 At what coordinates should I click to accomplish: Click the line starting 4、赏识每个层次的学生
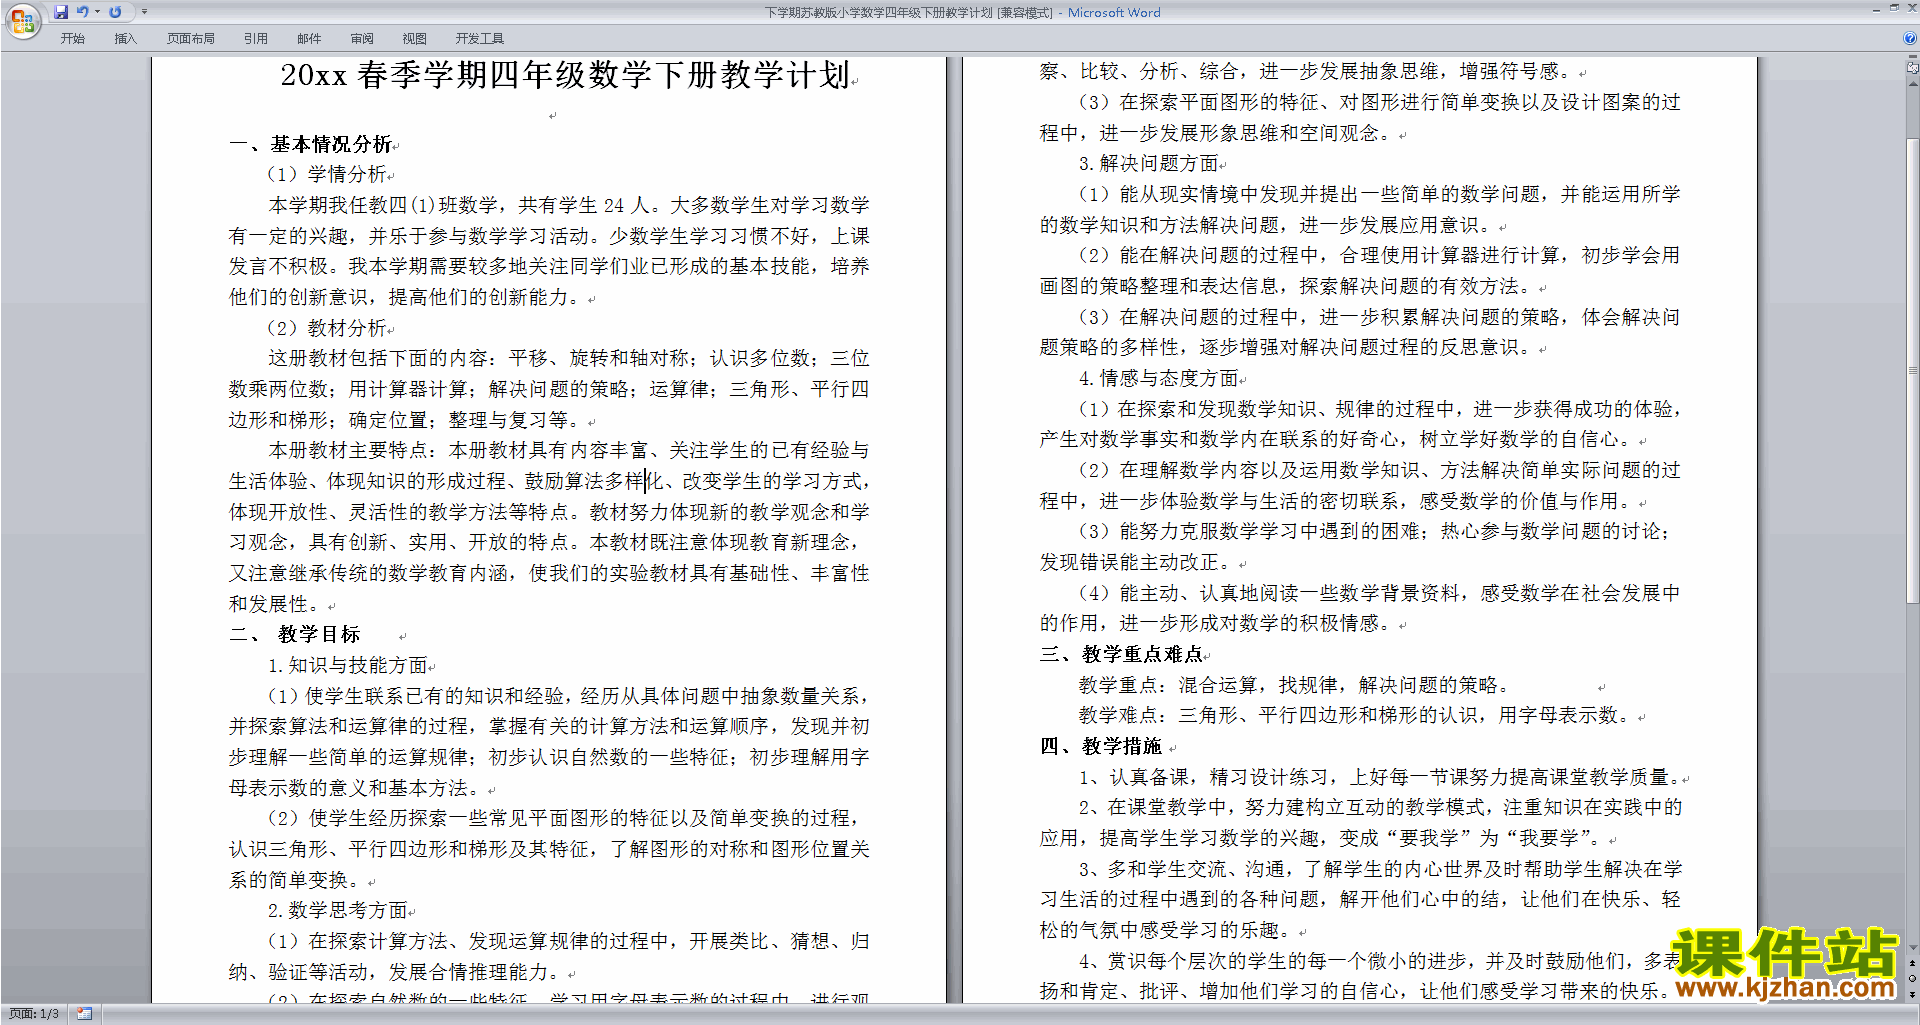[x=1380, y=961]
